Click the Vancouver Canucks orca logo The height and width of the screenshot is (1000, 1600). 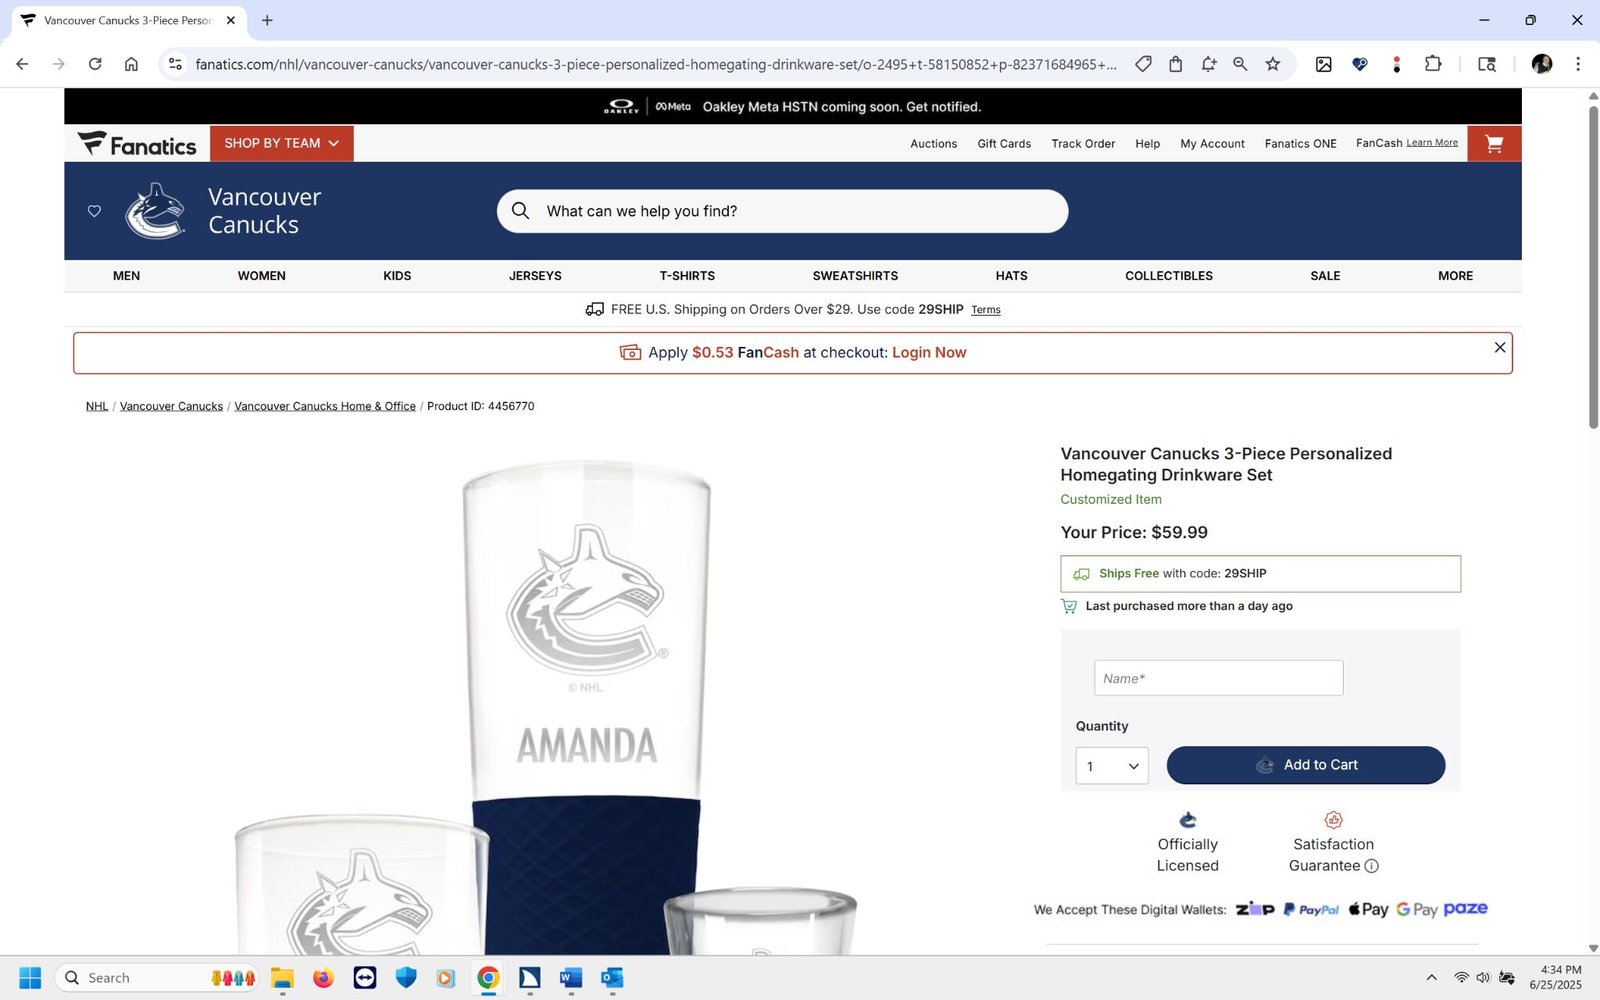click(x=156, y=211)
